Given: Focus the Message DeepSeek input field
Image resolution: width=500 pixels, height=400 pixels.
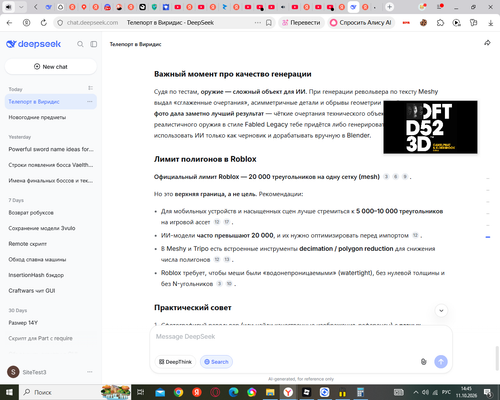Looking at the screenshot, I should (301, 337).
